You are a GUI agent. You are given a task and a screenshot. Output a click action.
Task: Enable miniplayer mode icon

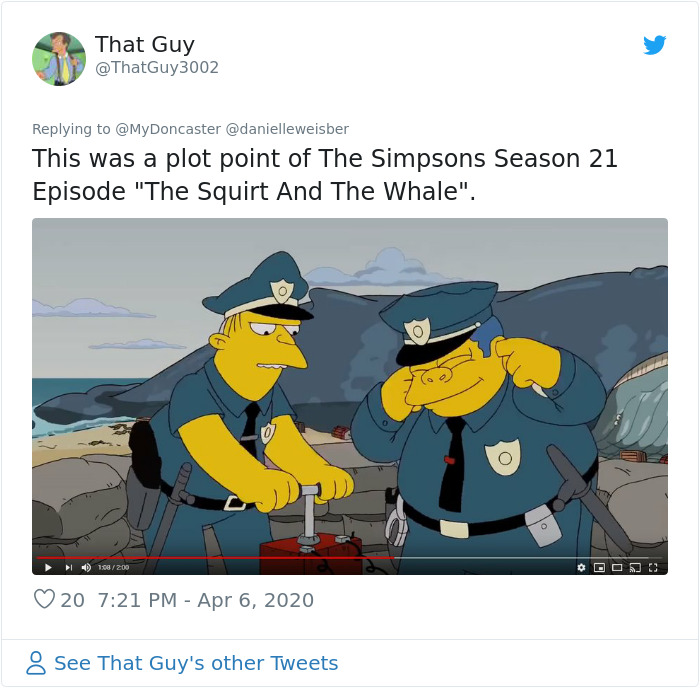599,567
